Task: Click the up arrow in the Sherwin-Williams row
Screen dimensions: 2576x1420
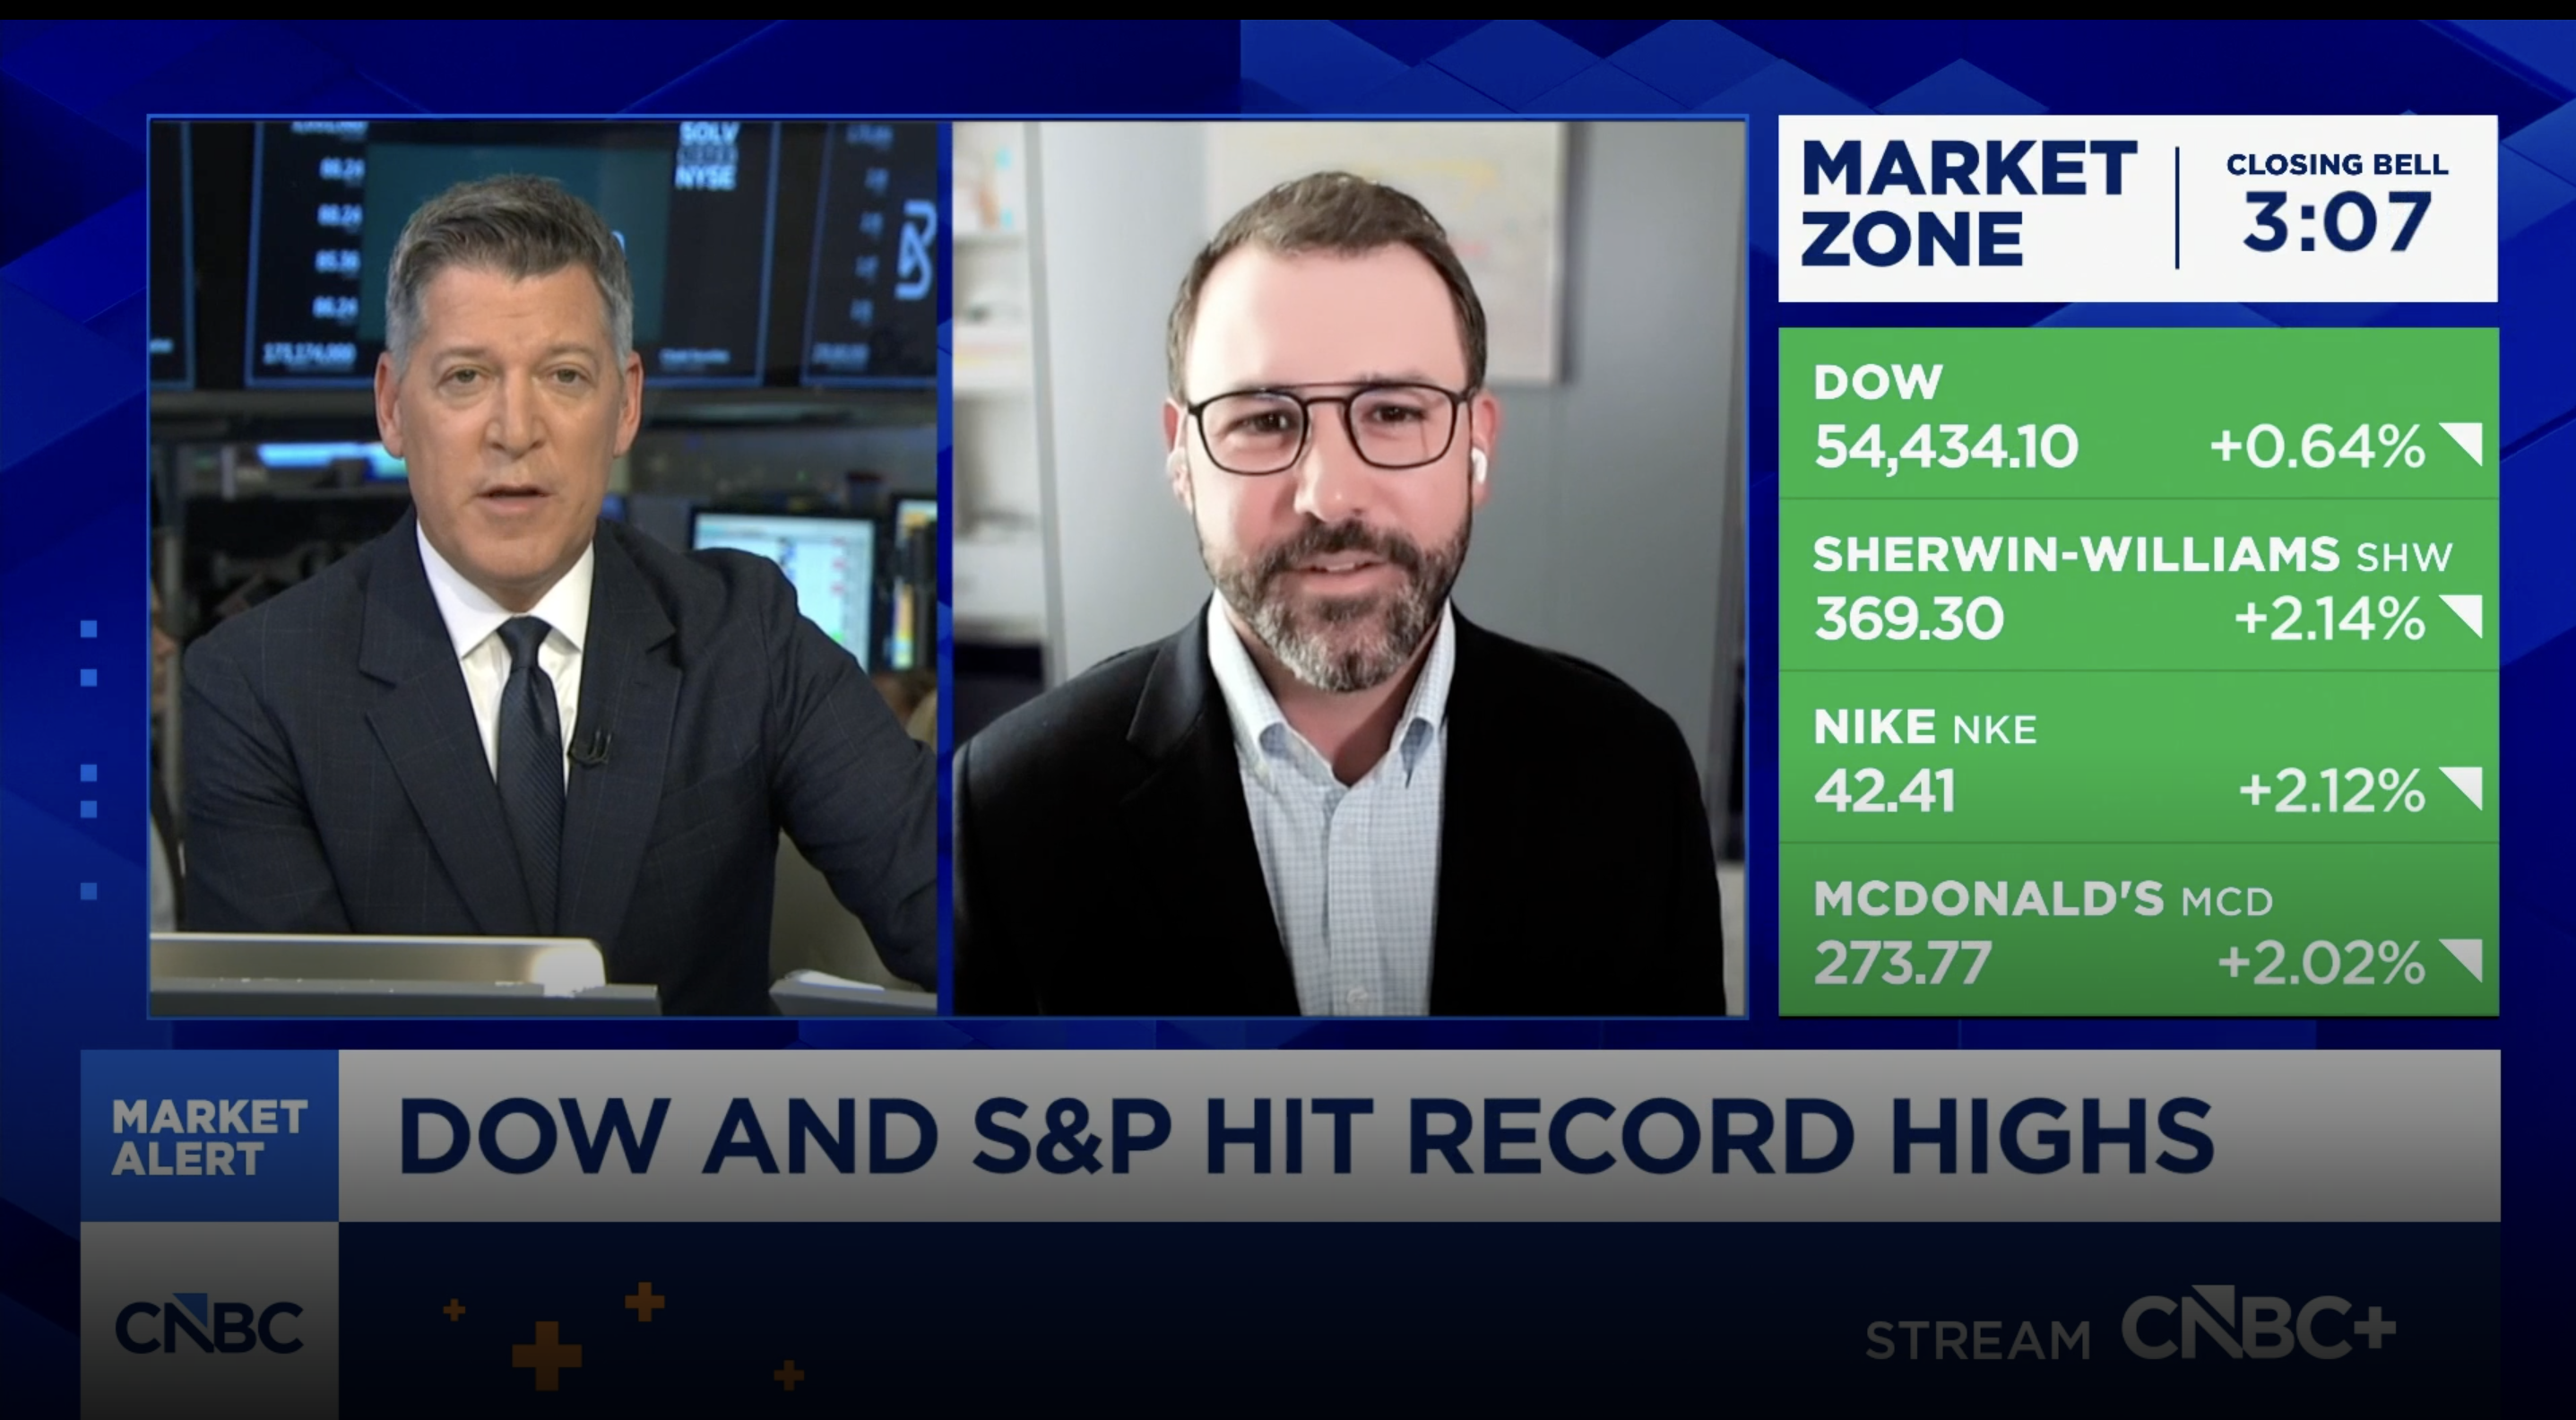Action: coord(2461,616)
